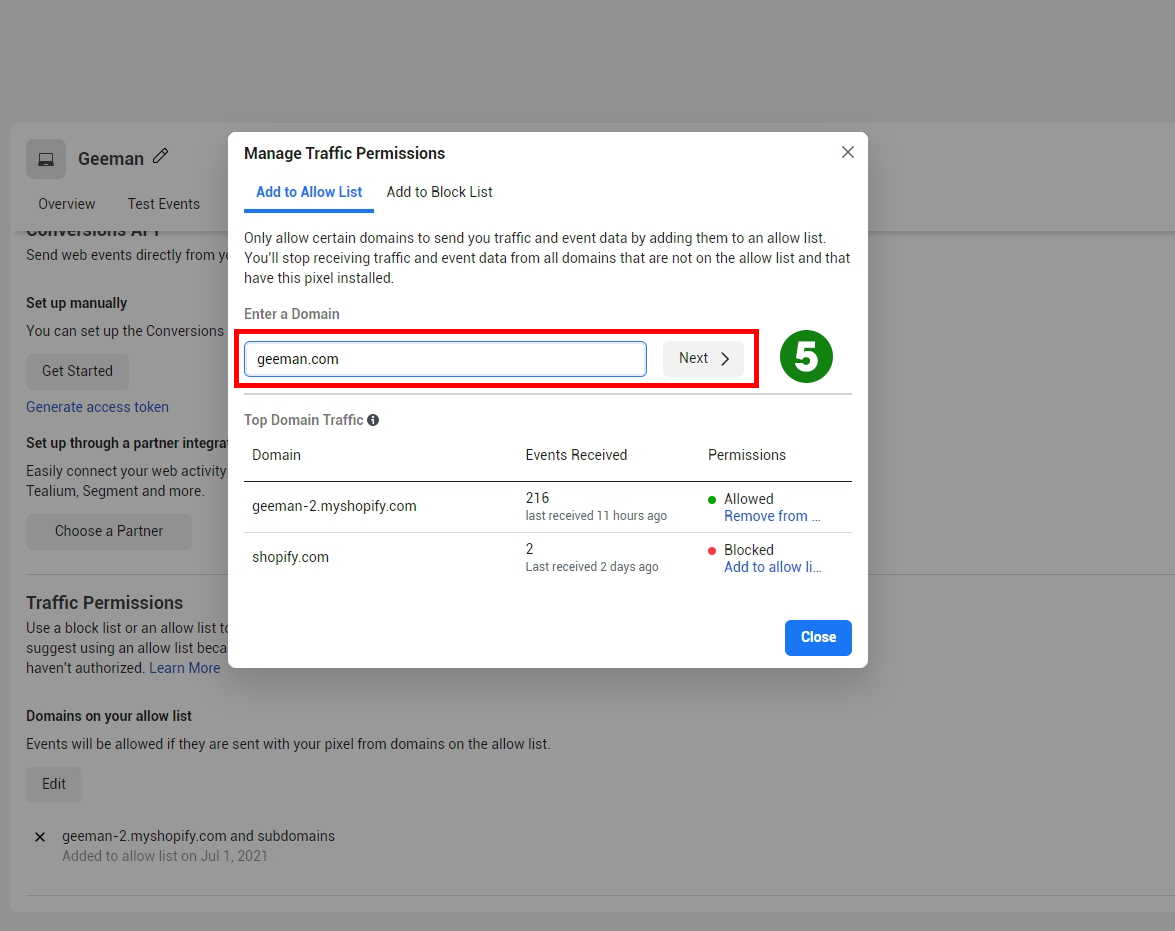The width and height of the screenshot is (1175, 931).
Task: Click the info icon beside Top Domain Traffic
Action: pyautogui.click(x=373, y=420)
